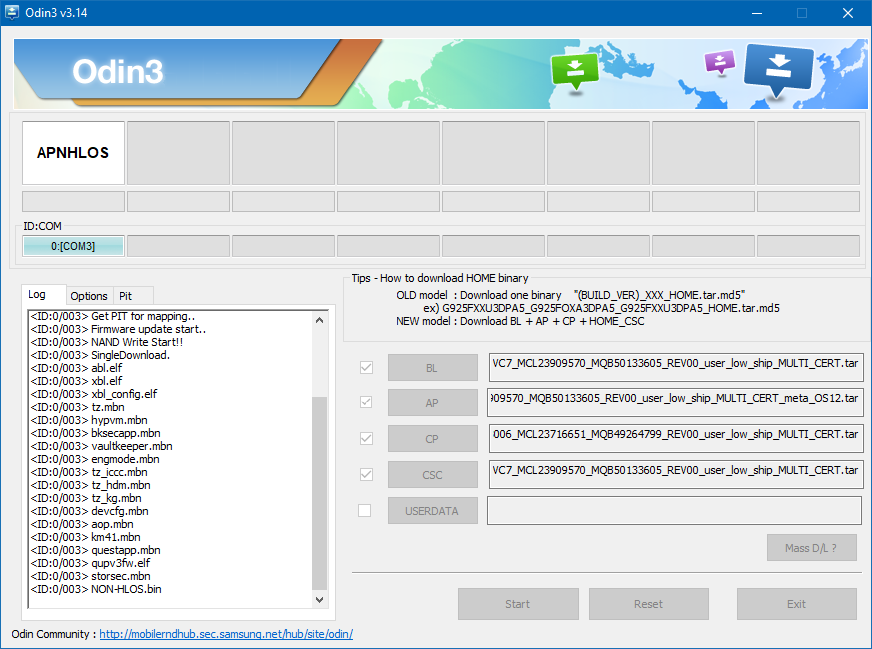The width and height of the screenshot is (872, 649).
Task: Select log line 'NON-HLOS.bin'
Action: pos(96,589)
